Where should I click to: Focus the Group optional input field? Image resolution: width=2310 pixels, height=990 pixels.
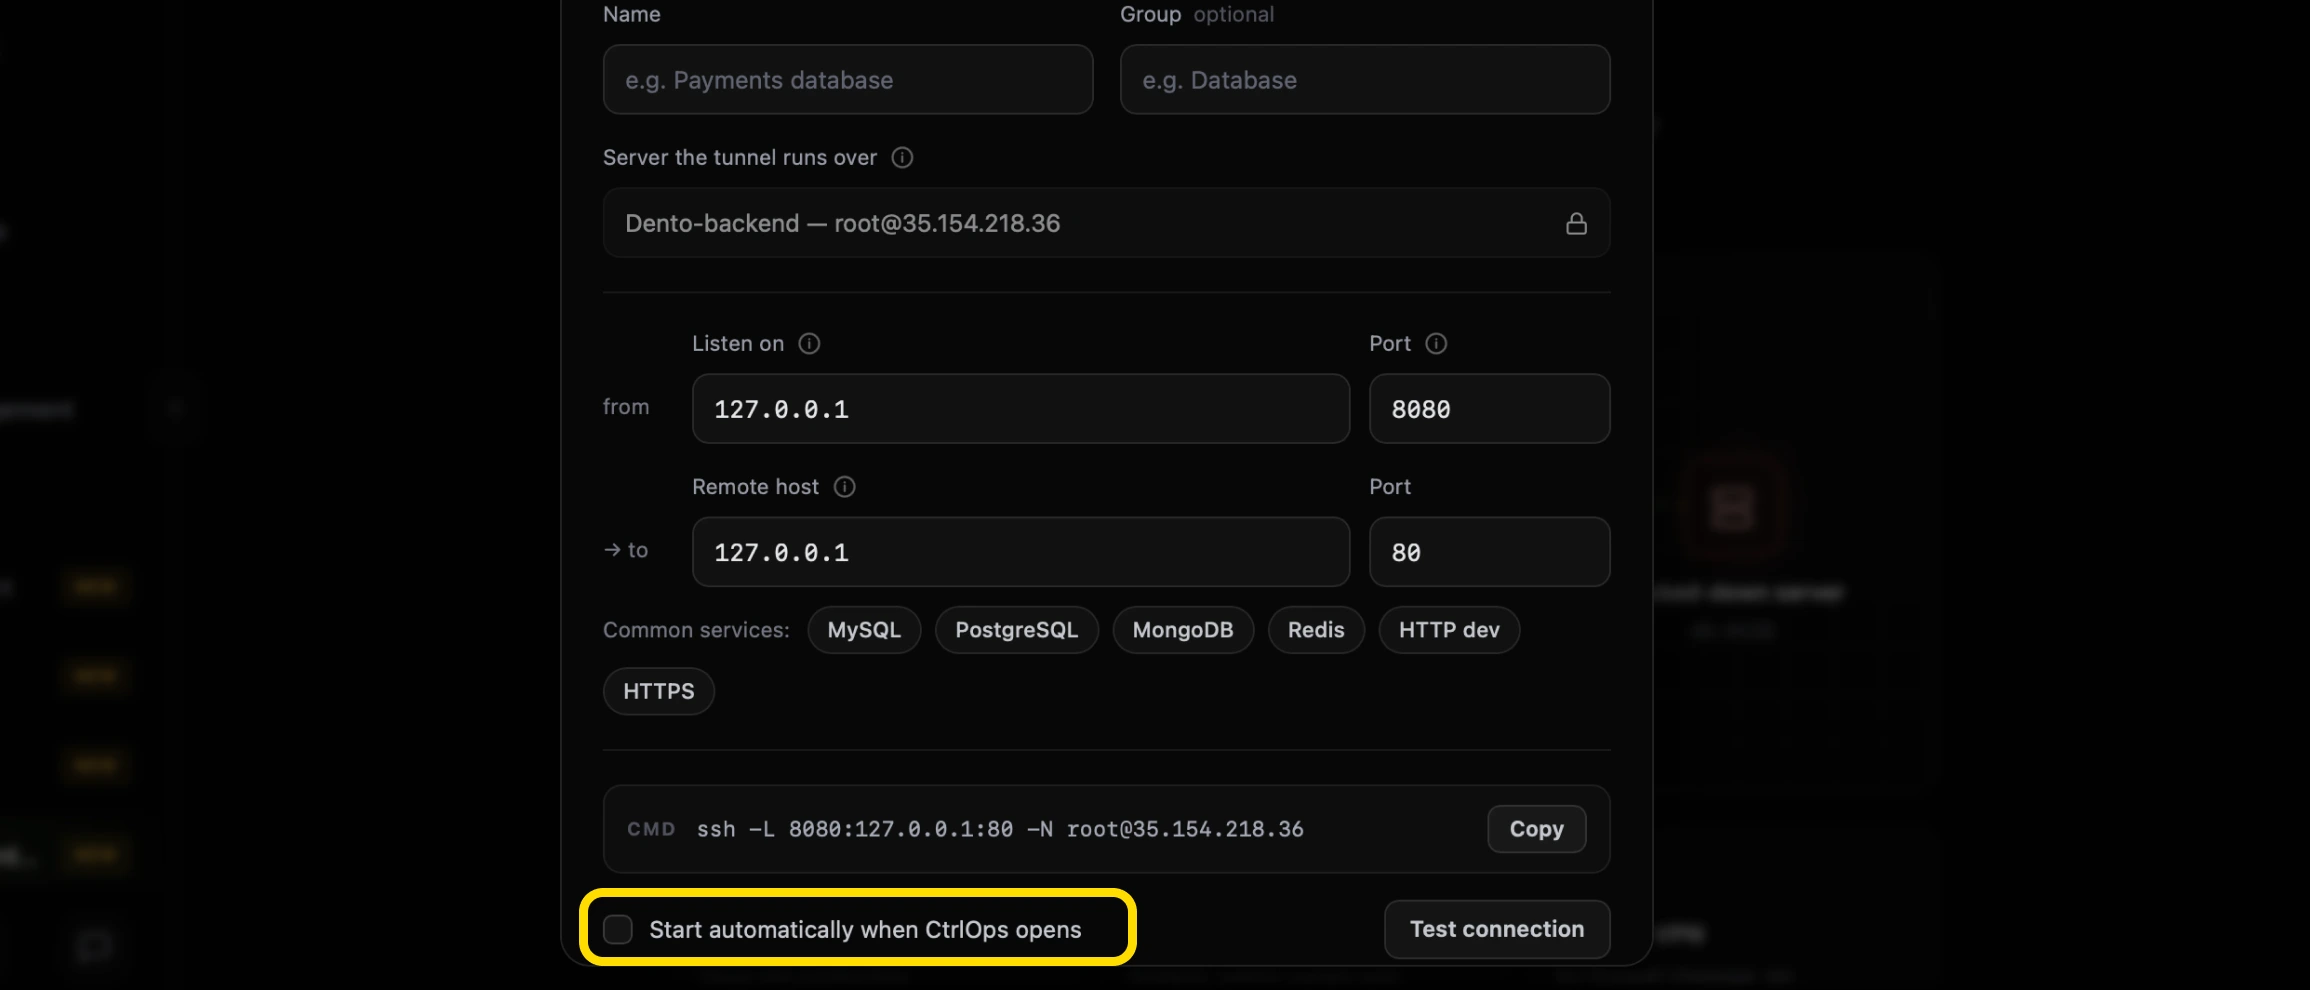tap(1365, 79)
